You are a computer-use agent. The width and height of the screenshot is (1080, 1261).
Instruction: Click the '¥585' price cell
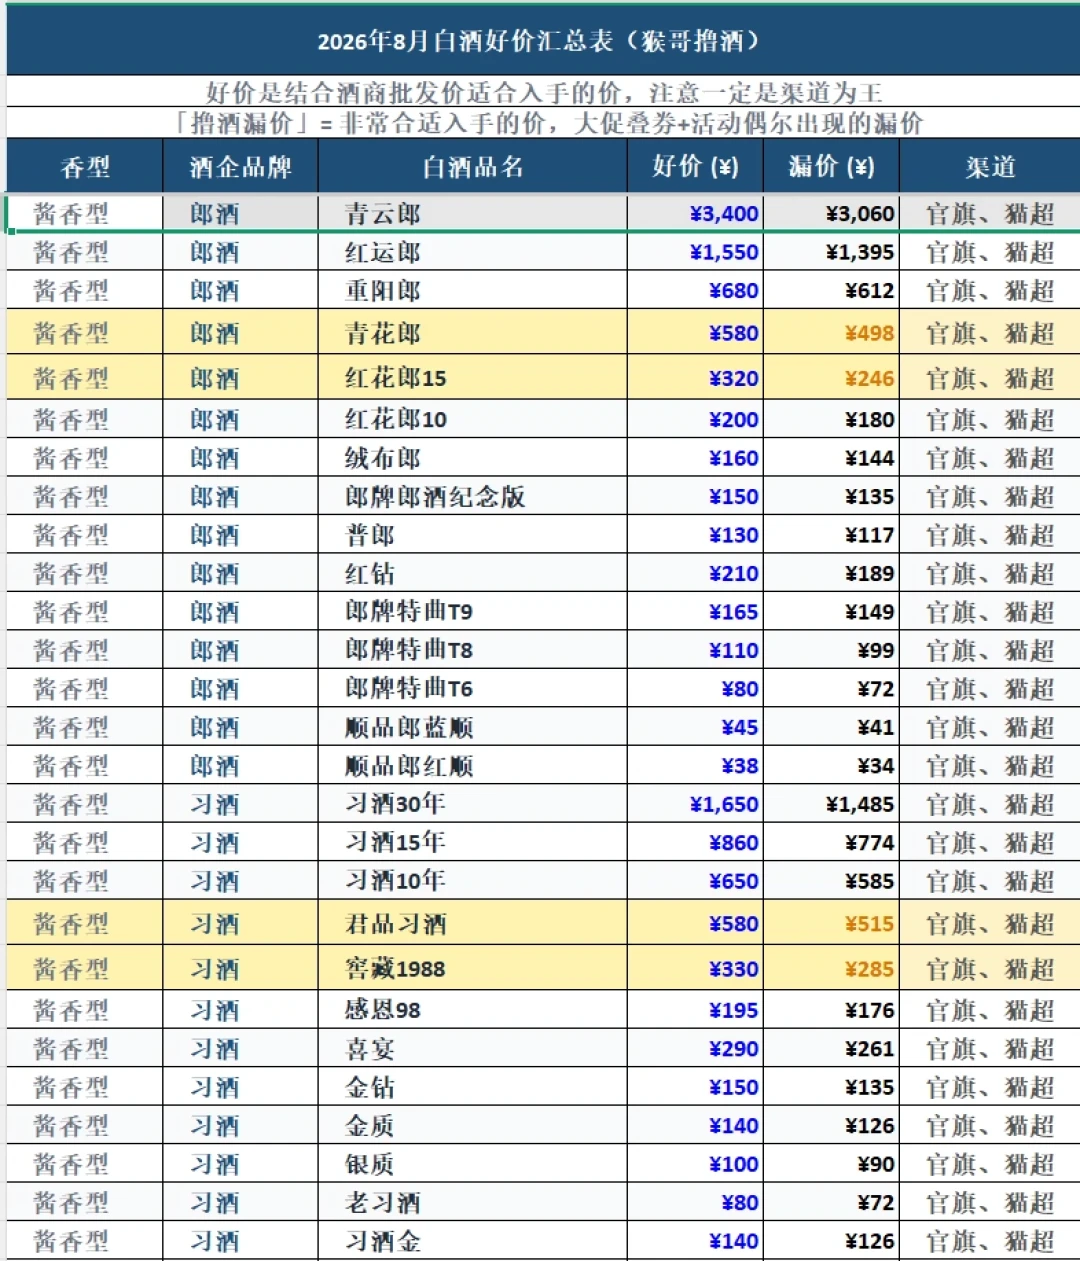pos(831,881)
